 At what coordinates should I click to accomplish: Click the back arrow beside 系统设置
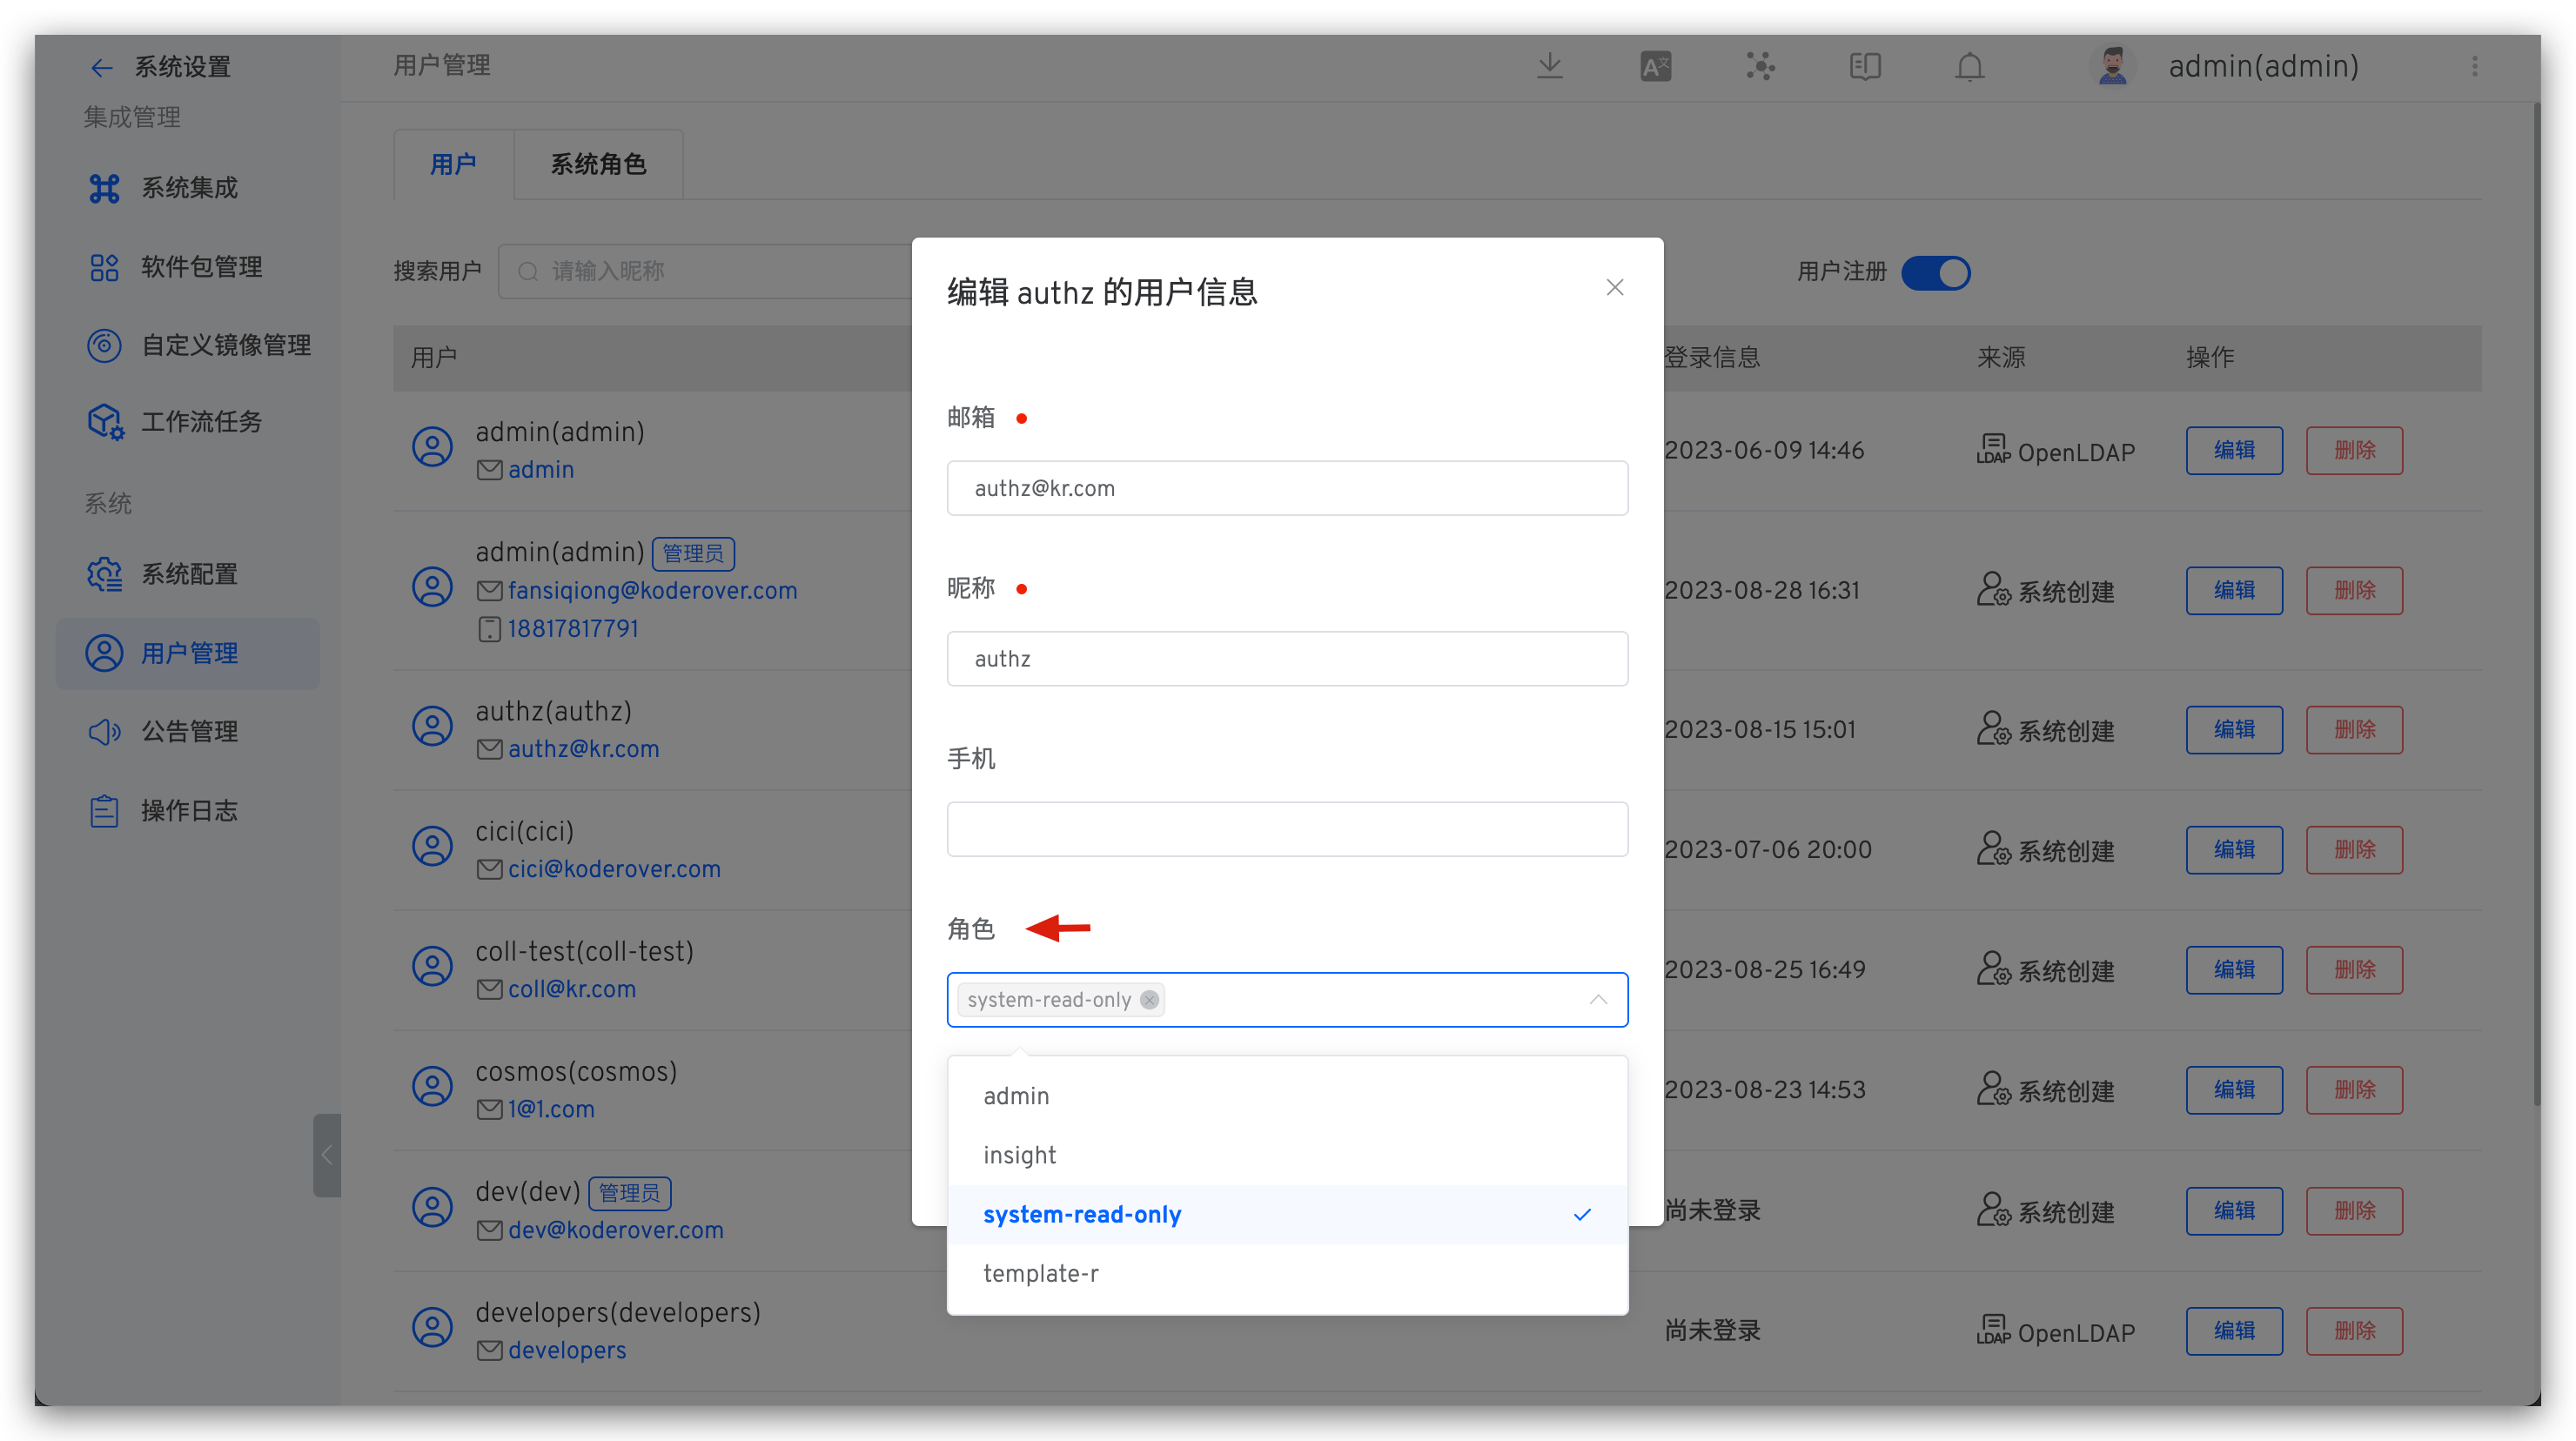[101, 67]
